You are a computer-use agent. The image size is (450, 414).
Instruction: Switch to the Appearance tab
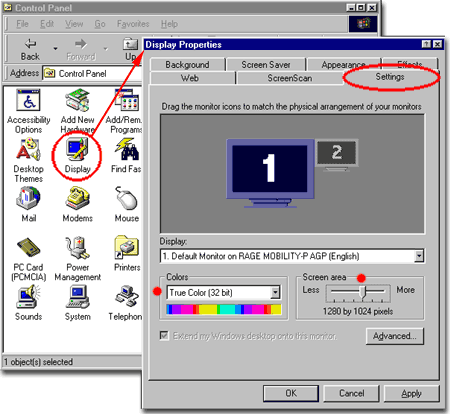(343, 65)
